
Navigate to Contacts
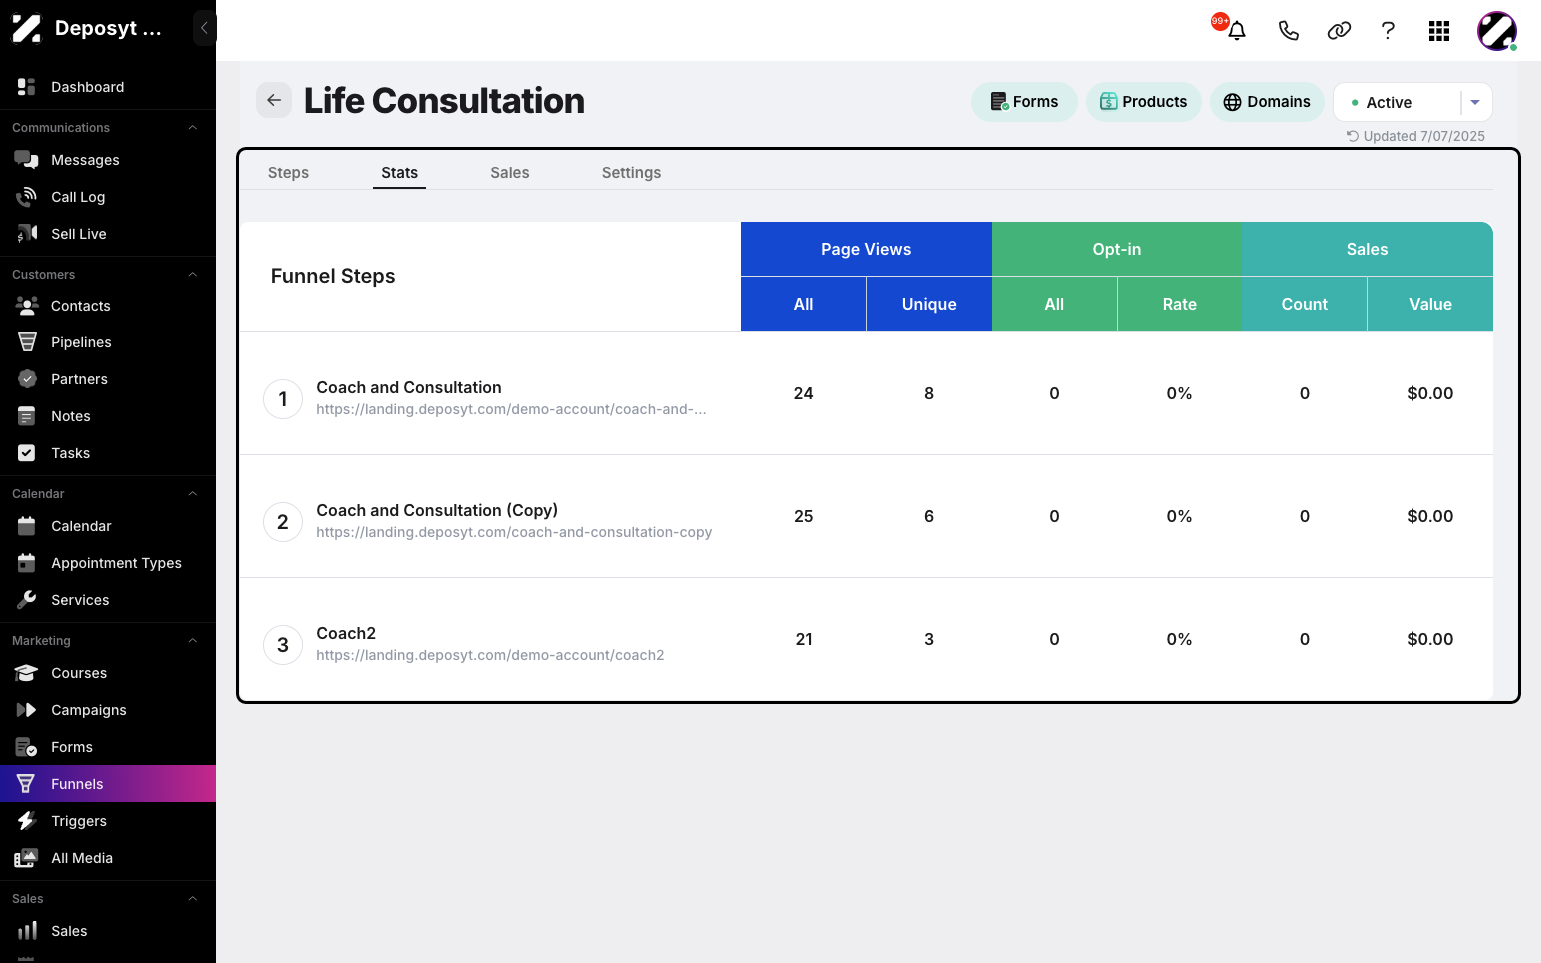pyautogui.click(x=108, y=306)
